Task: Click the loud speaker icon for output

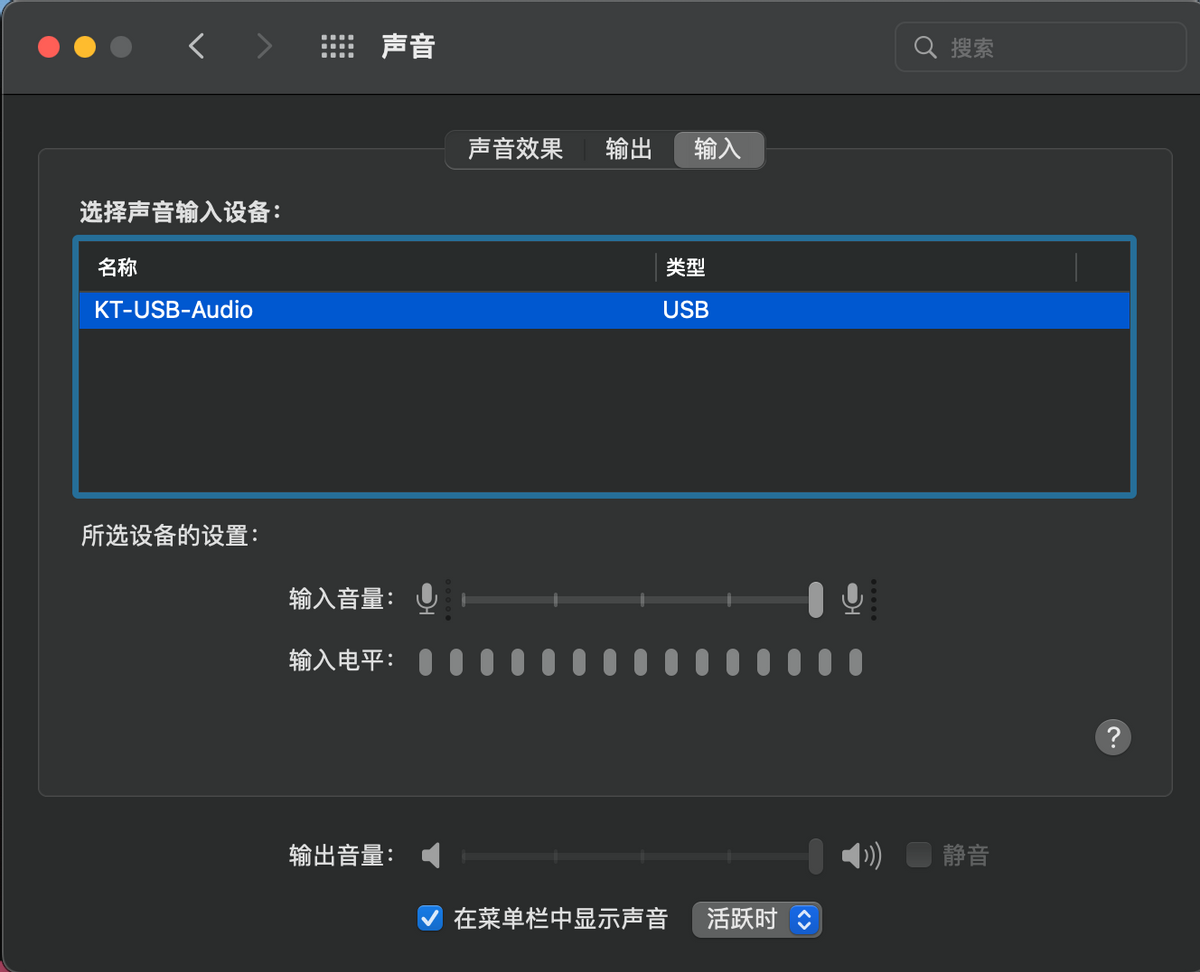Action: 860,855
